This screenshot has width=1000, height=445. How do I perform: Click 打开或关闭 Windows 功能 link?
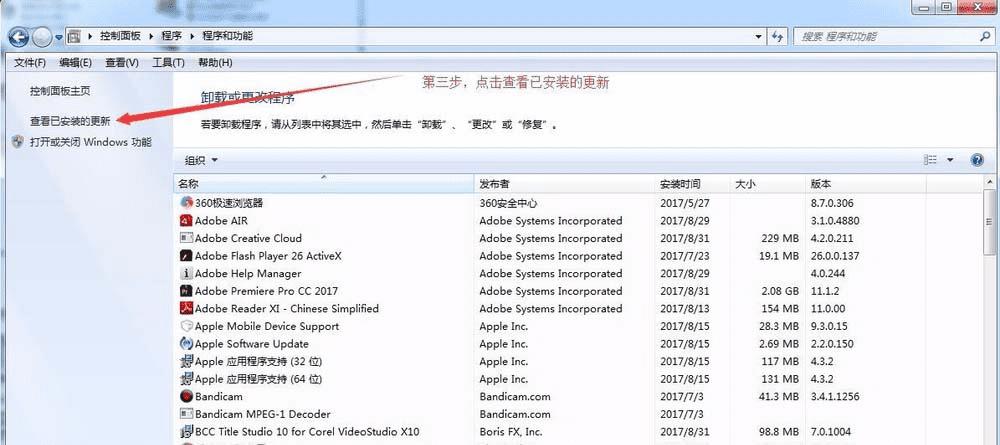(91, 142)
